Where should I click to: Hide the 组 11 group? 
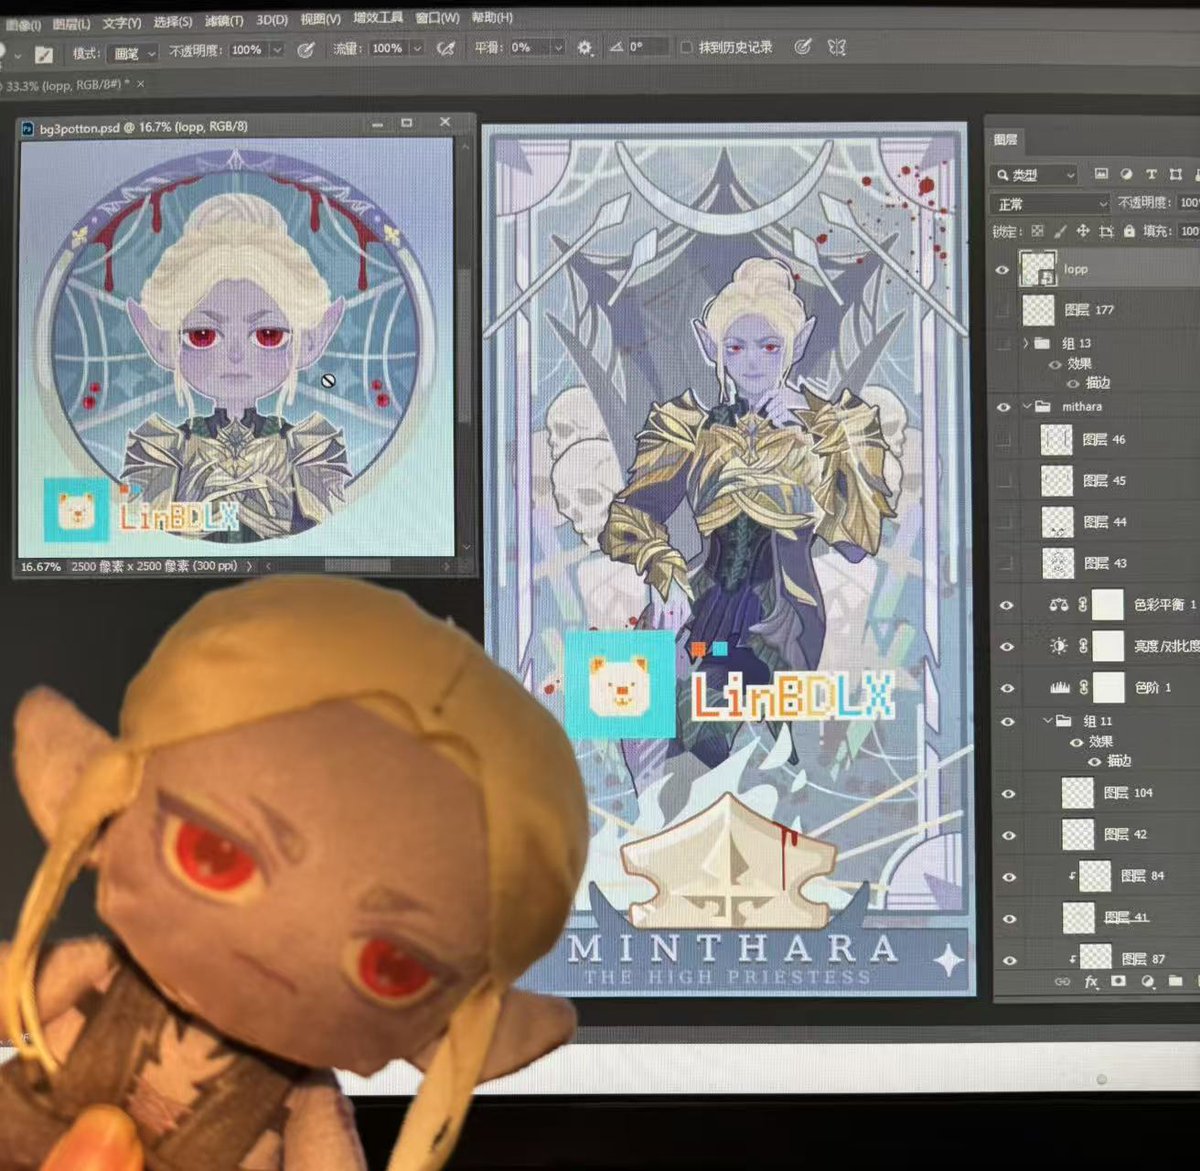(1008, 721)
